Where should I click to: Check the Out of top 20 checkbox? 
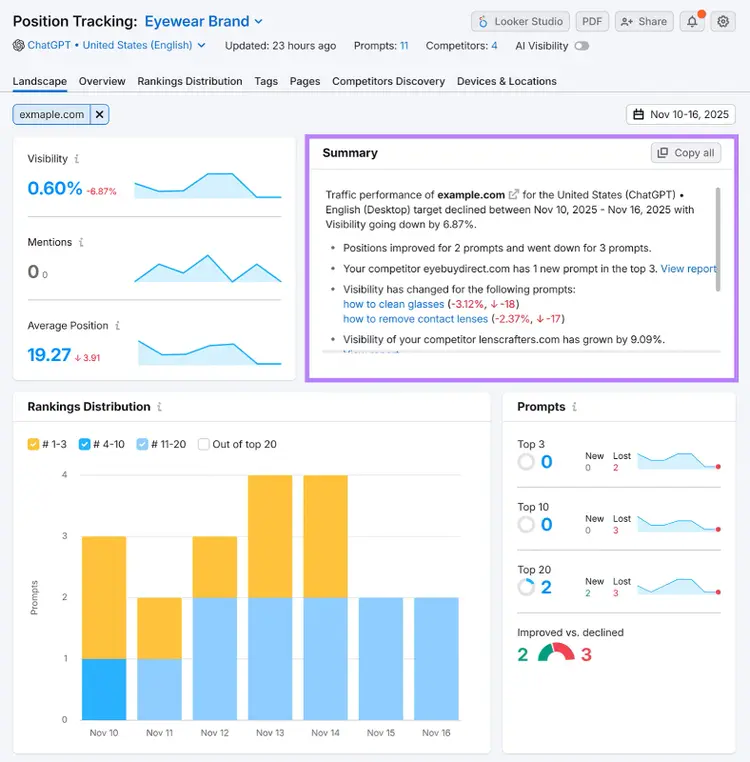[204, 444]
